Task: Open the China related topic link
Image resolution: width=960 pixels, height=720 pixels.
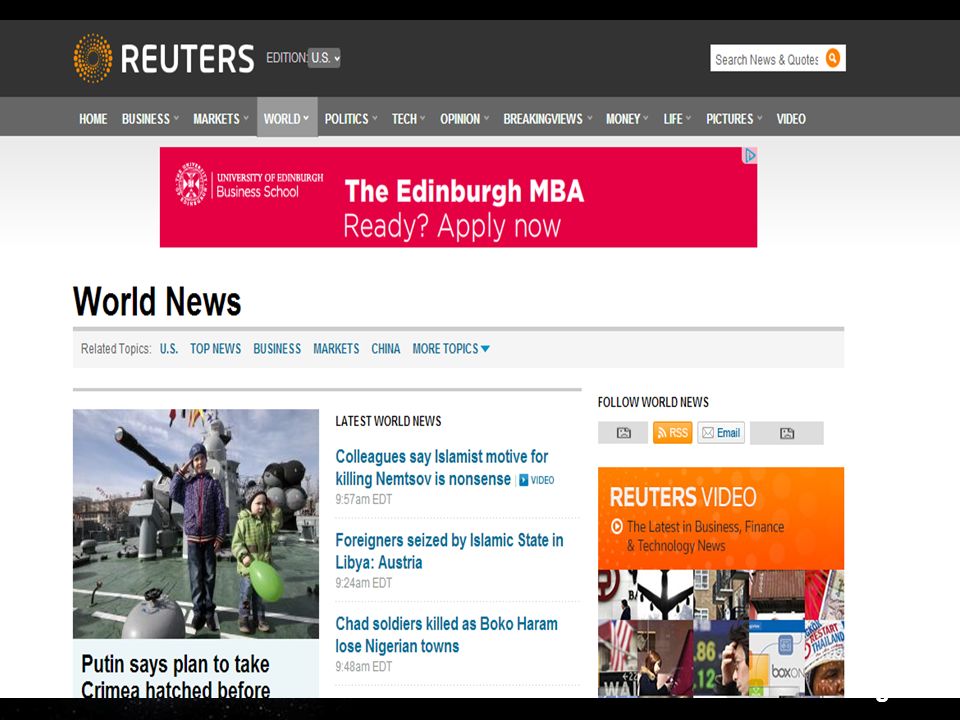Action: (x=386, y=349)
